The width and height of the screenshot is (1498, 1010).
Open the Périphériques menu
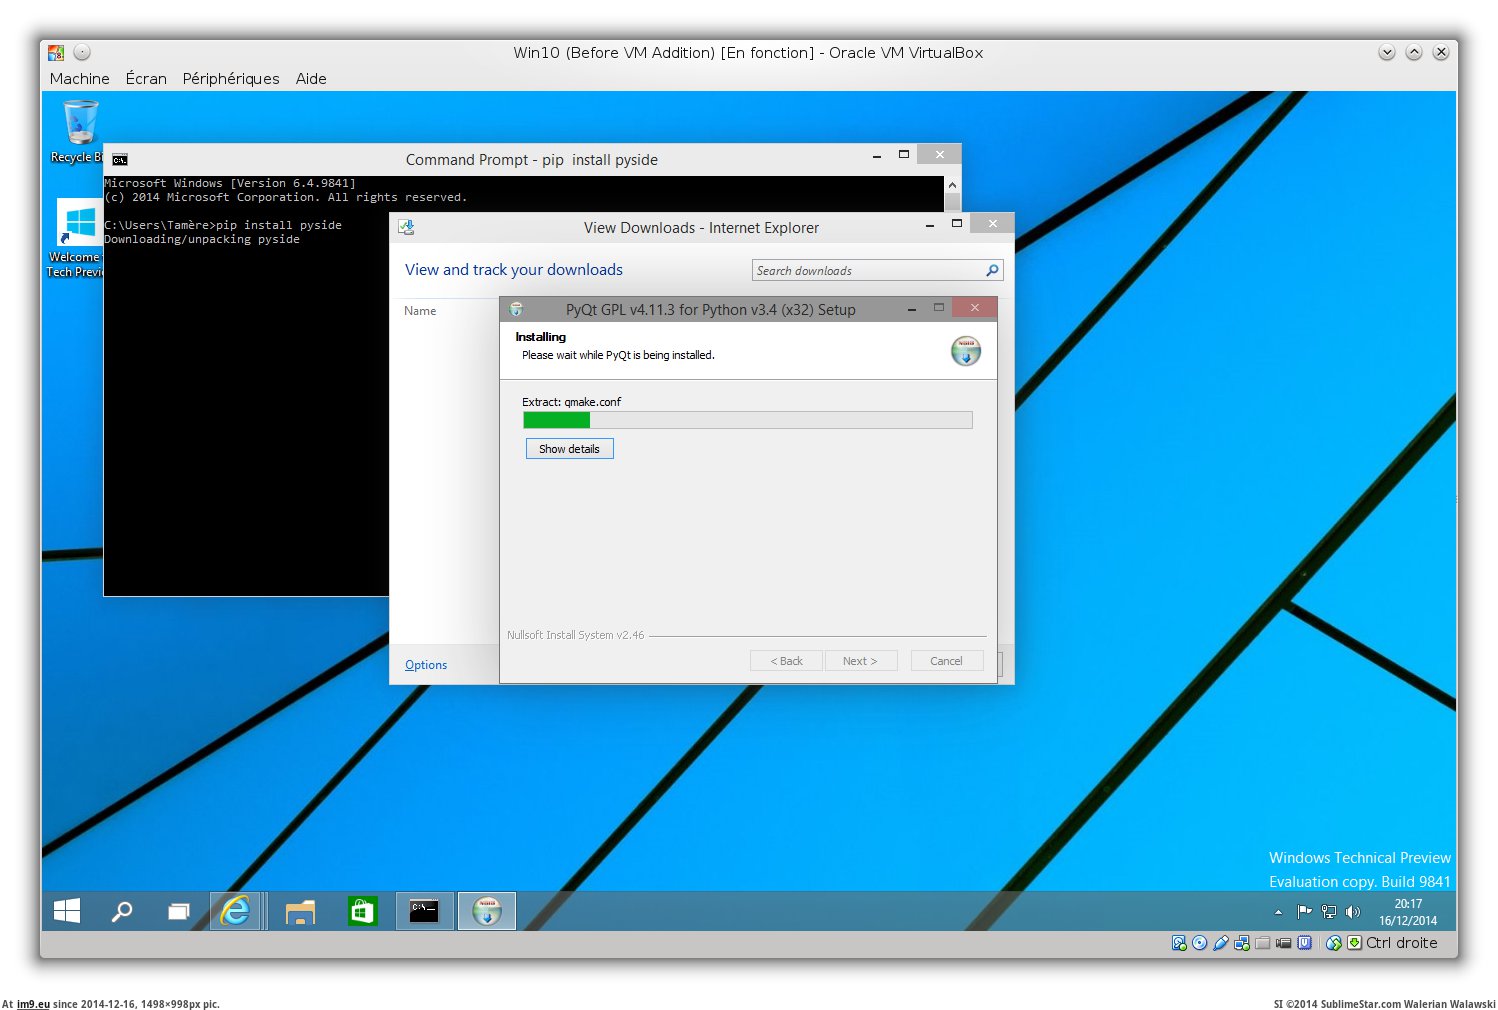click(x=231, y=79)
